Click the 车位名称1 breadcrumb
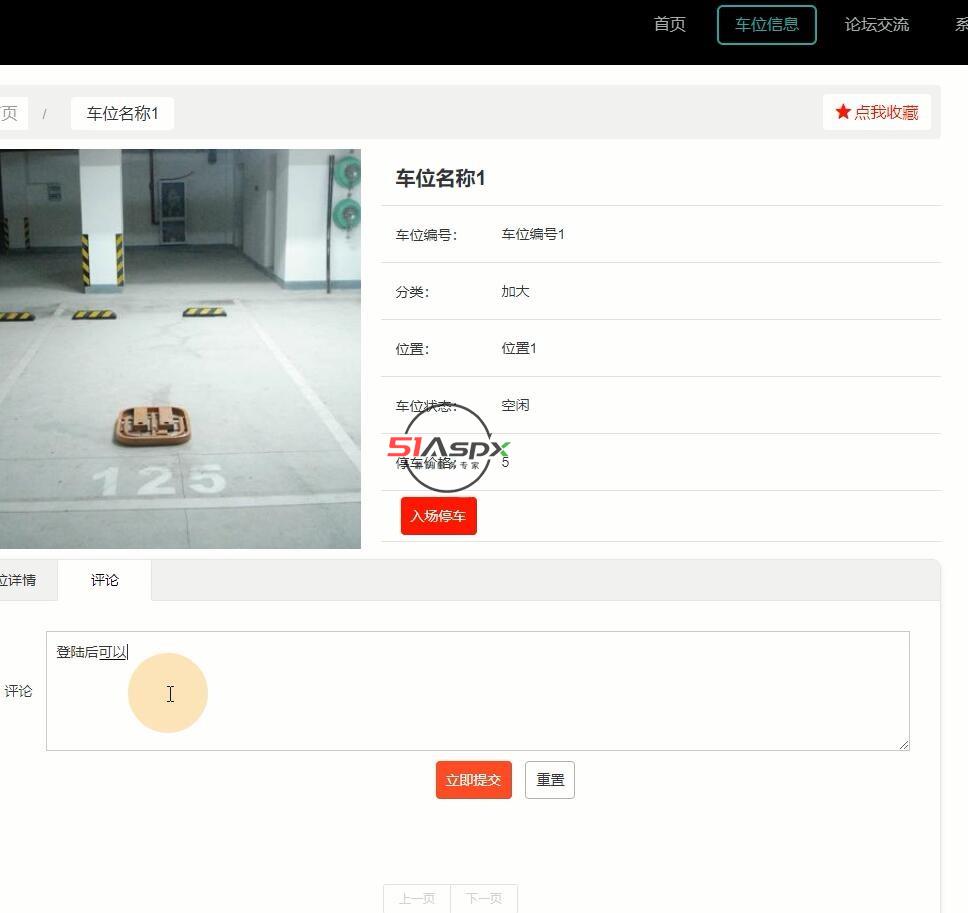Image resolution: width=968 pixels, height=913 pixels. (122, 114)
